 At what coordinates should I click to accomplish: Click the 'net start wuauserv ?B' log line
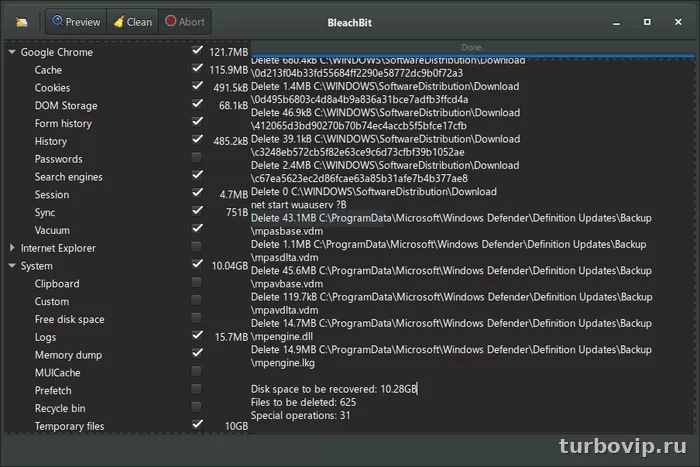[299, 205]
